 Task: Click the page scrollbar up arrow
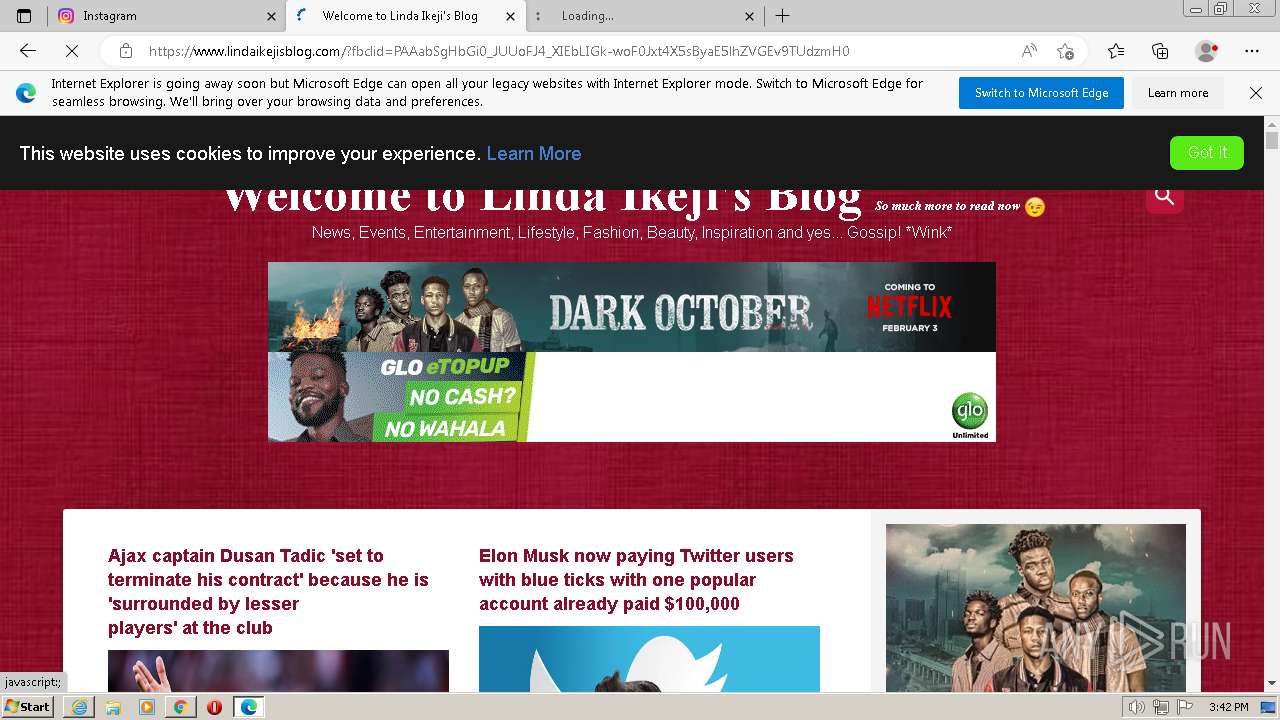point(1272,124)
